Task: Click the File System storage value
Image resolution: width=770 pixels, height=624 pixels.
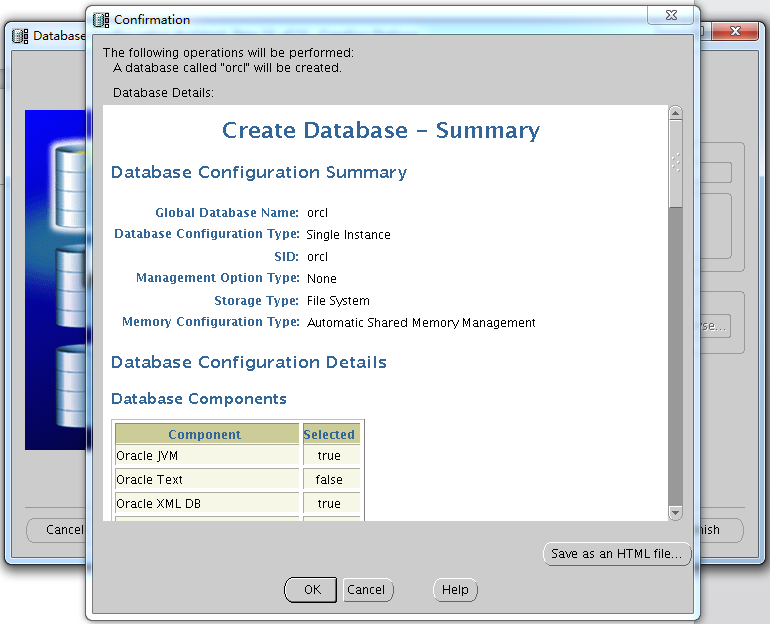Action: click(338, 300)
